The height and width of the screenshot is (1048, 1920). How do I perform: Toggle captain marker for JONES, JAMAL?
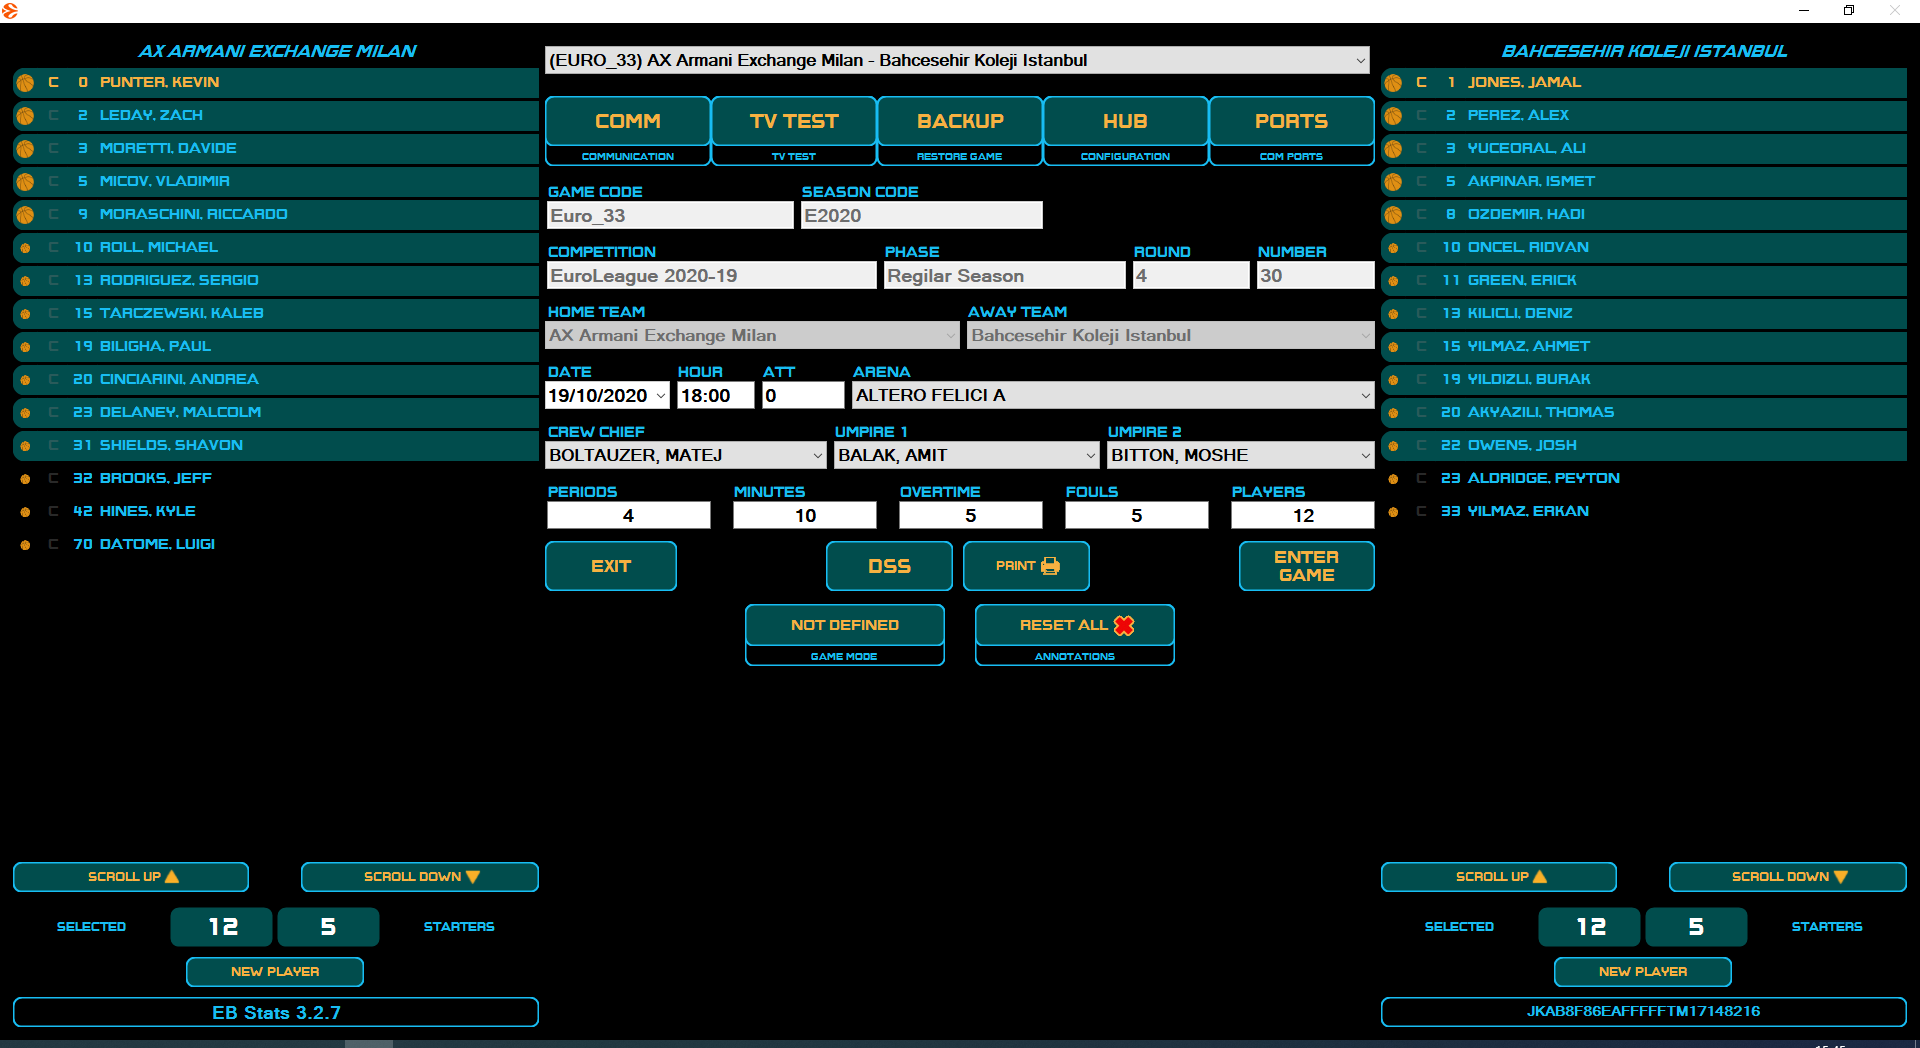pyautogui.click(x=1422, y=82)
